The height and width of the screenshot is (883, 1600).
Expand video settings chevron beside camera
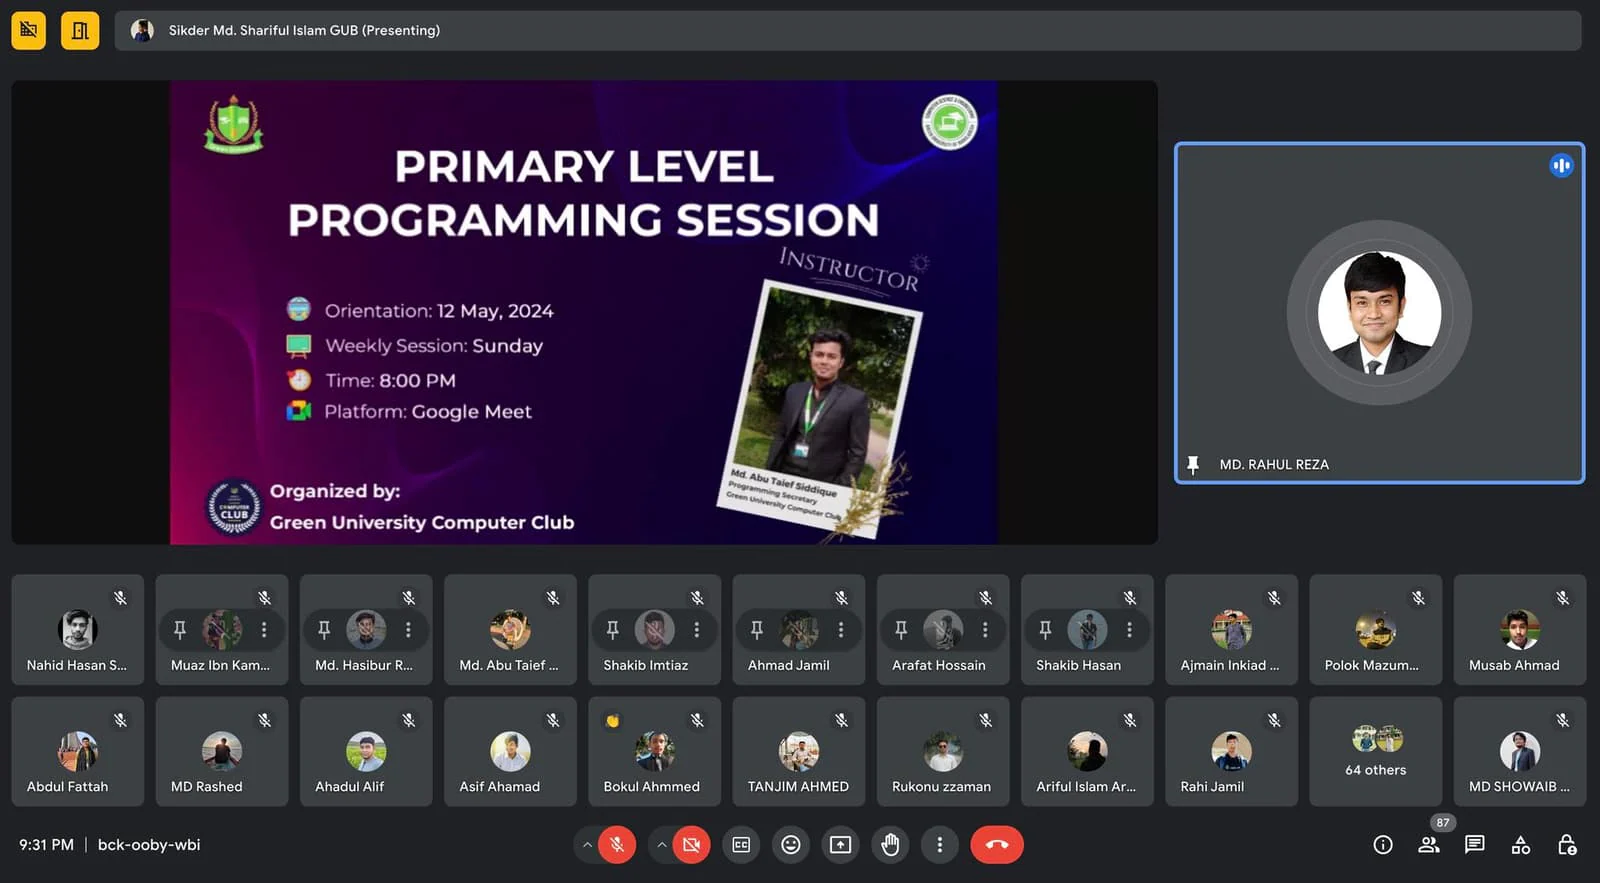(x=661, y=845)
